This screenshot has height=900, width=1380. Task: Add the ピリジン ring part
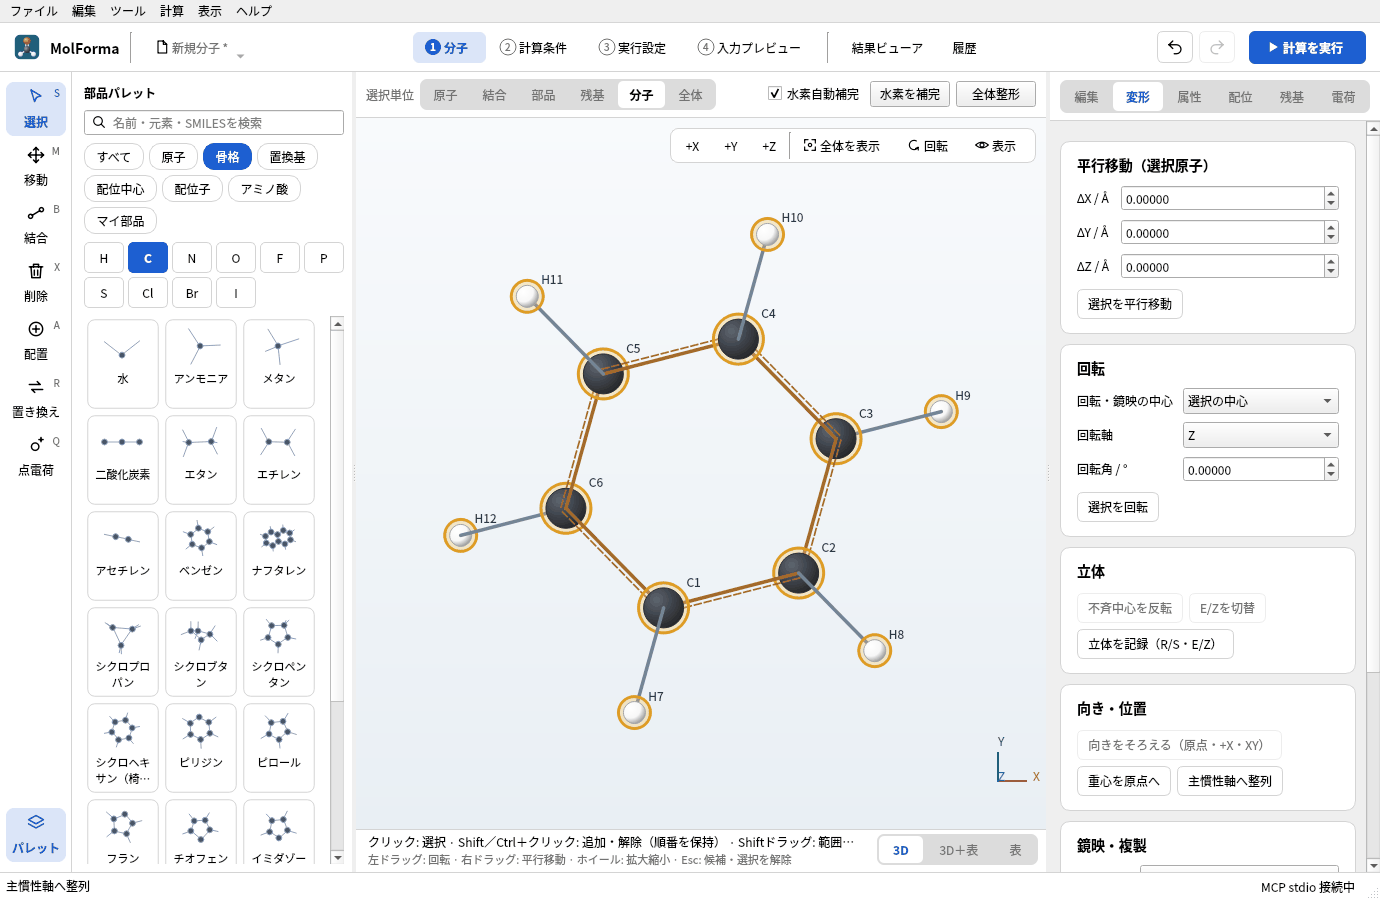coord(201,748)
